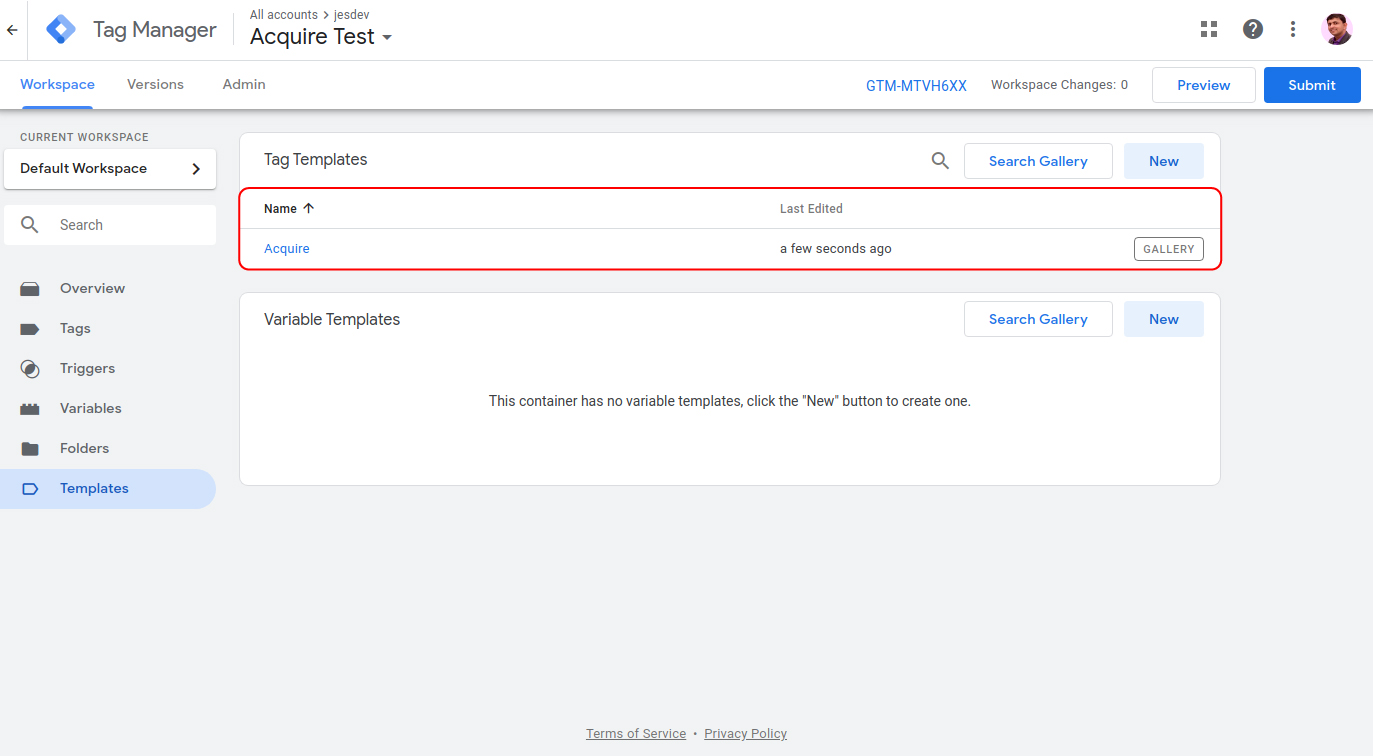Expand the Acquire Test container dropdown

pyautogui.click(x=387, y=38)
